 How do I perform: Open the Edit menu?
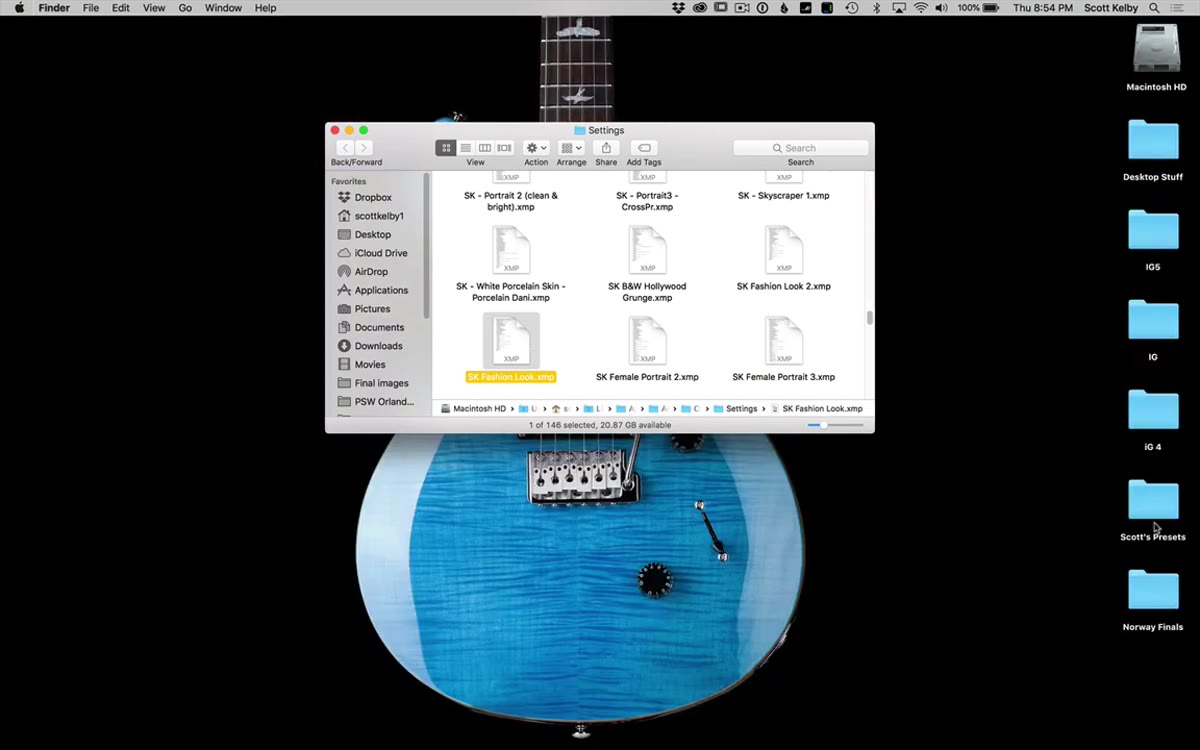pyautogui.click(x=121, y=8)
